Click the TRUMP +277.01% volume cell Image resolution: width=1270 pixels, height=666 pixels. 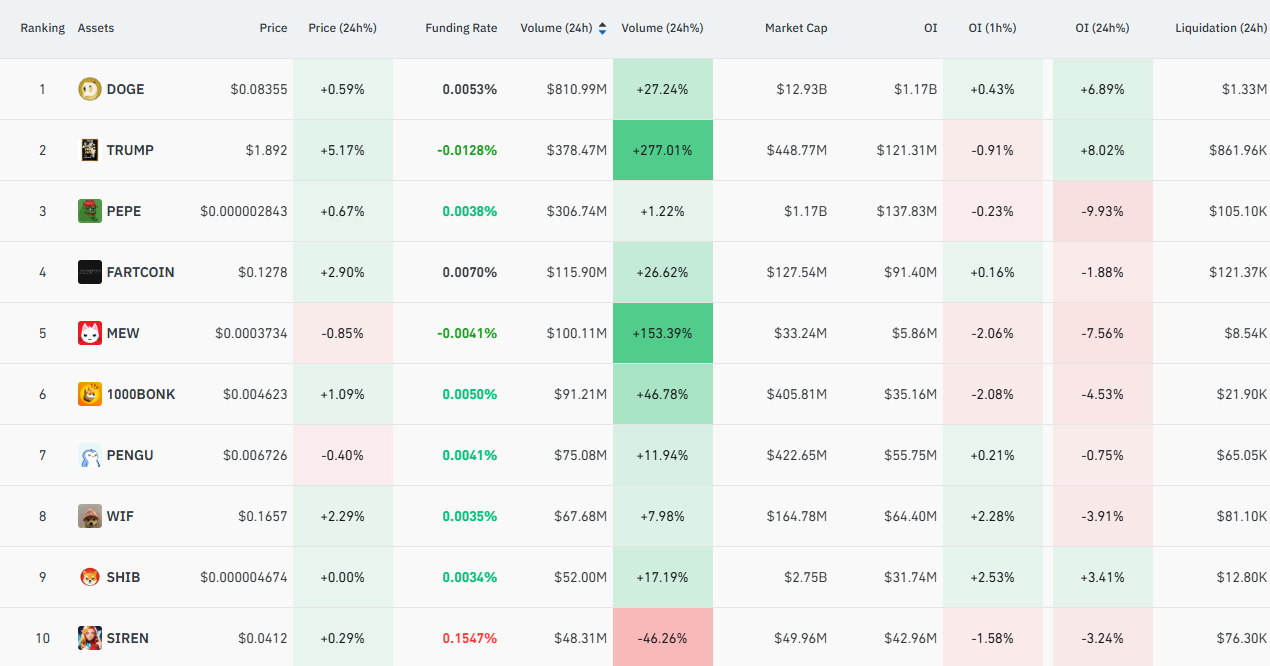pyautogui.click(x=662, y=150)
